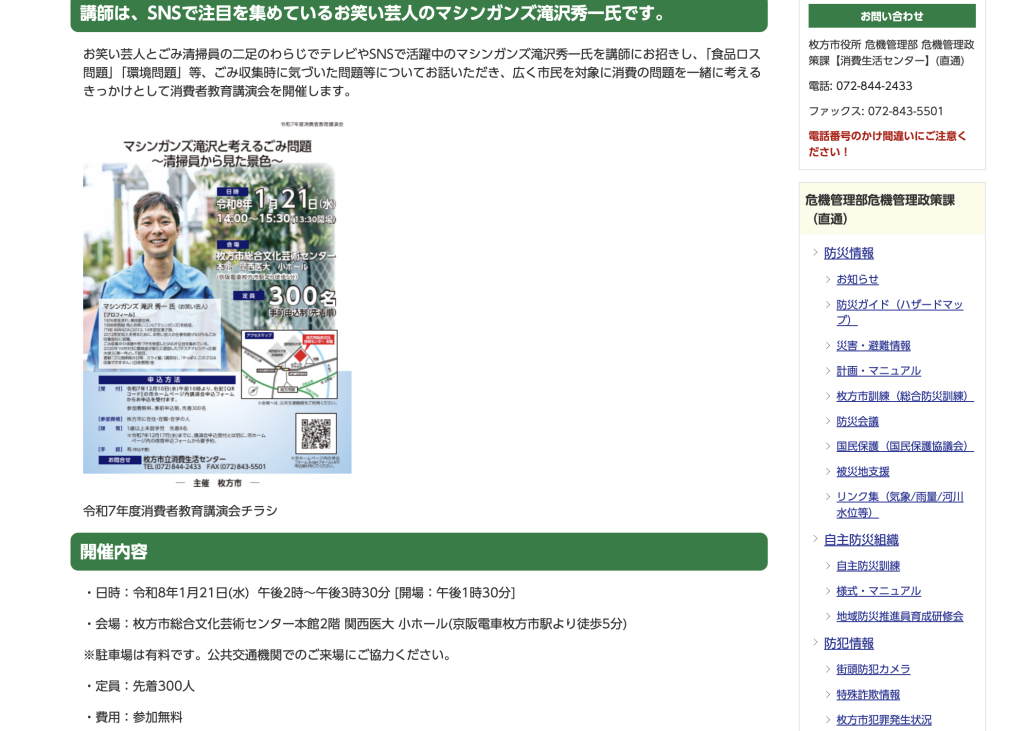Open 様式・マニュアル under 自主防災組織
The height and width of the screenshot is (731, 1024).
tap(878, 591)
